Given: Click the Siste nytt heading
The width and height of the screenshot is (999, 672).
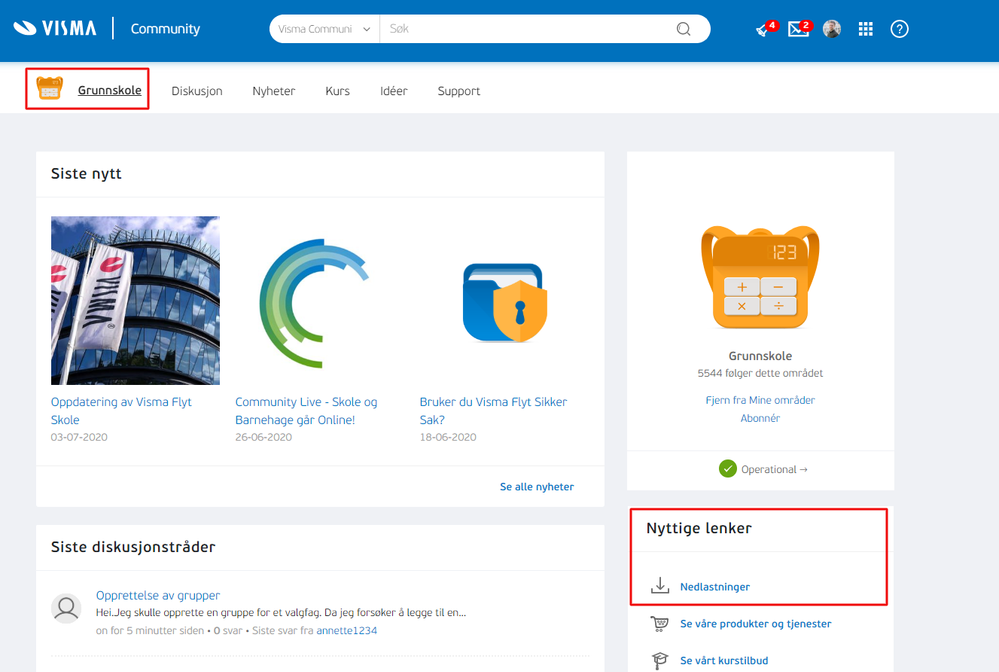Looking at the screenshot, I should [x=86, y=173].
